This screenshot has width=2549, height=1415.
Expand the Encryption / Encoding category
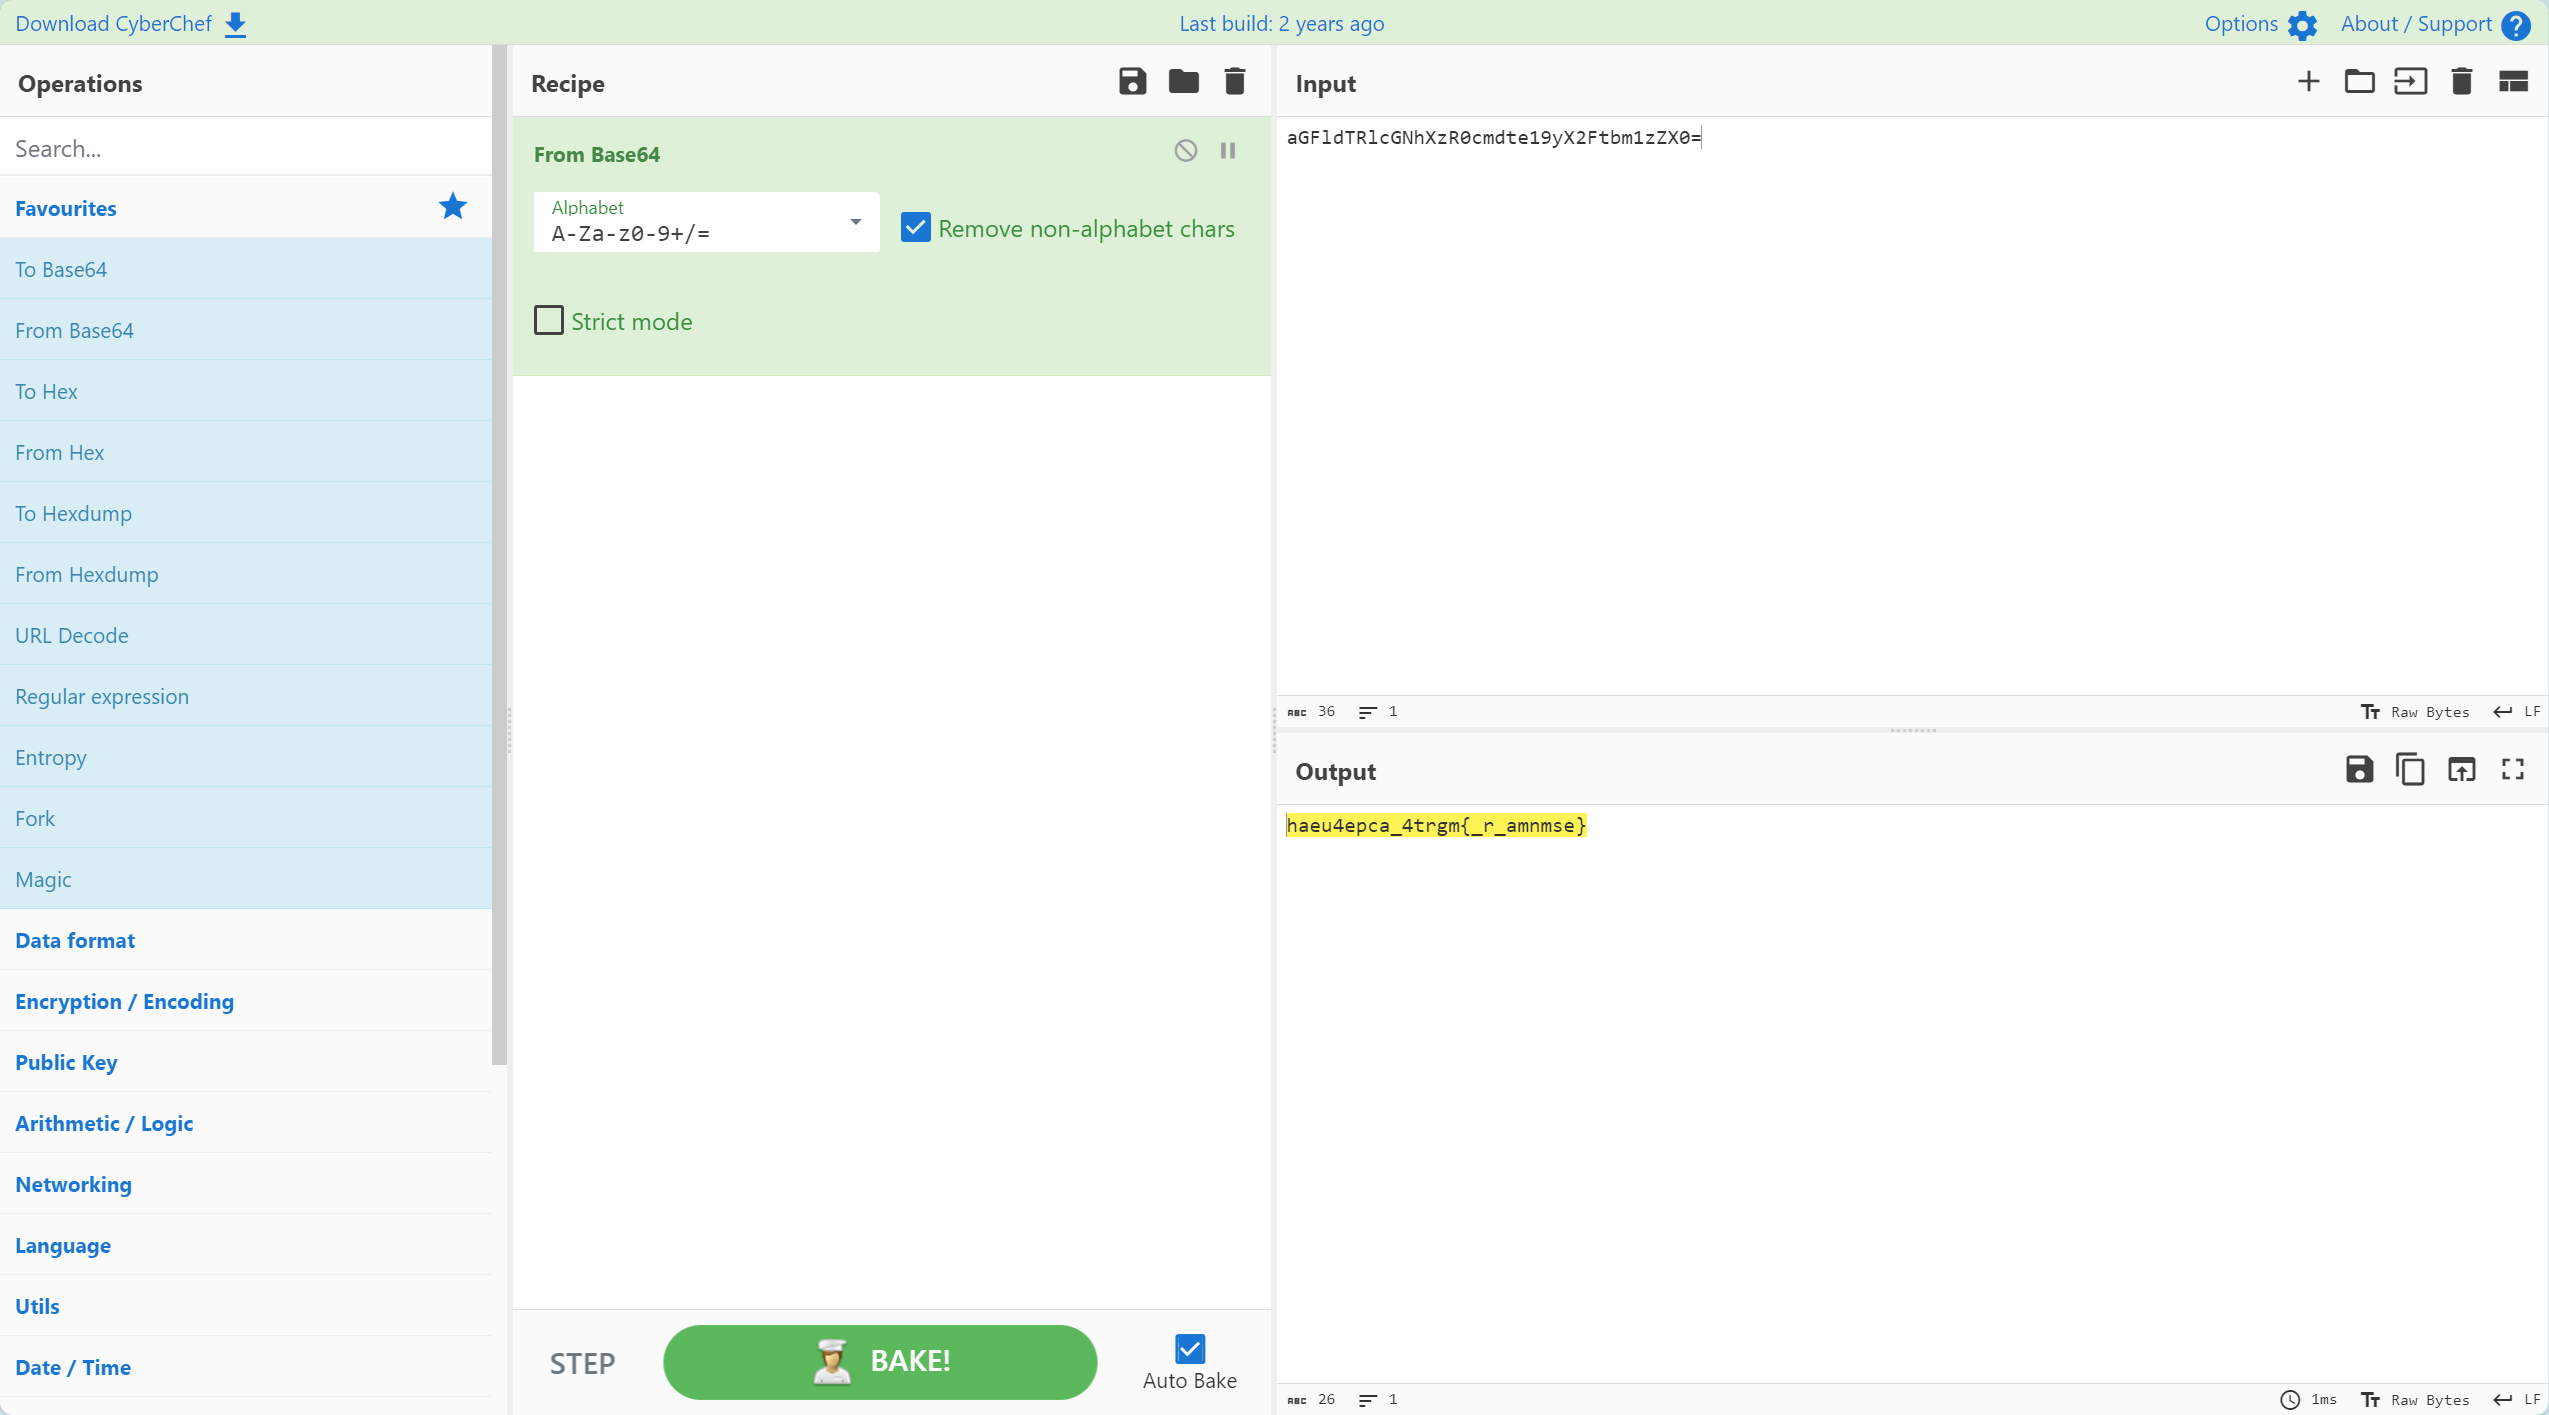(x=124, y=1001)
